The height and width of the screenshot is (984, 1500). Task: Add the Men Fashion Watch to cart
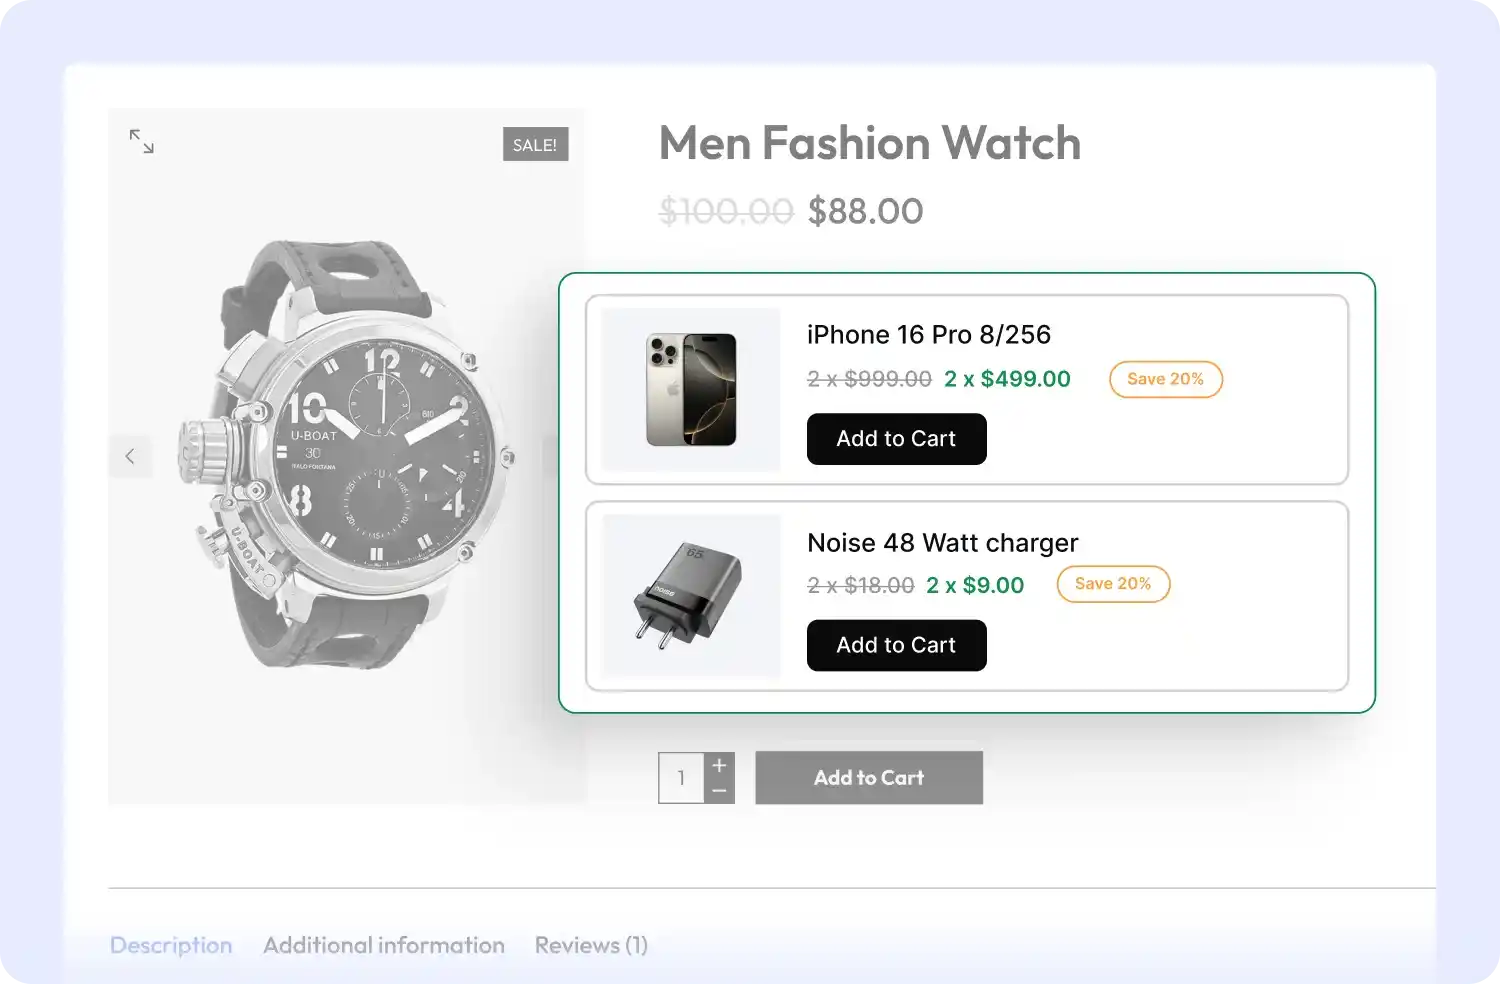tap(868, 778)
